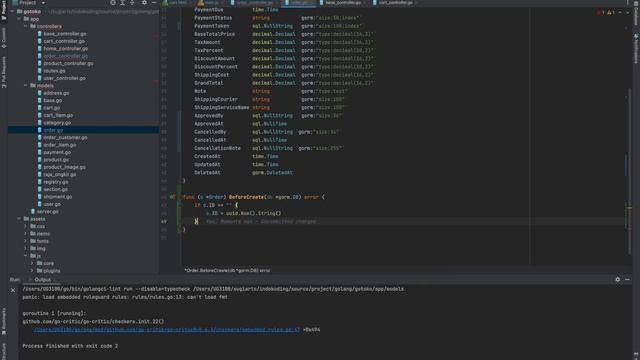Collapse the gotoko root folder
Viewport: 640px width, 360px height.
12,11
